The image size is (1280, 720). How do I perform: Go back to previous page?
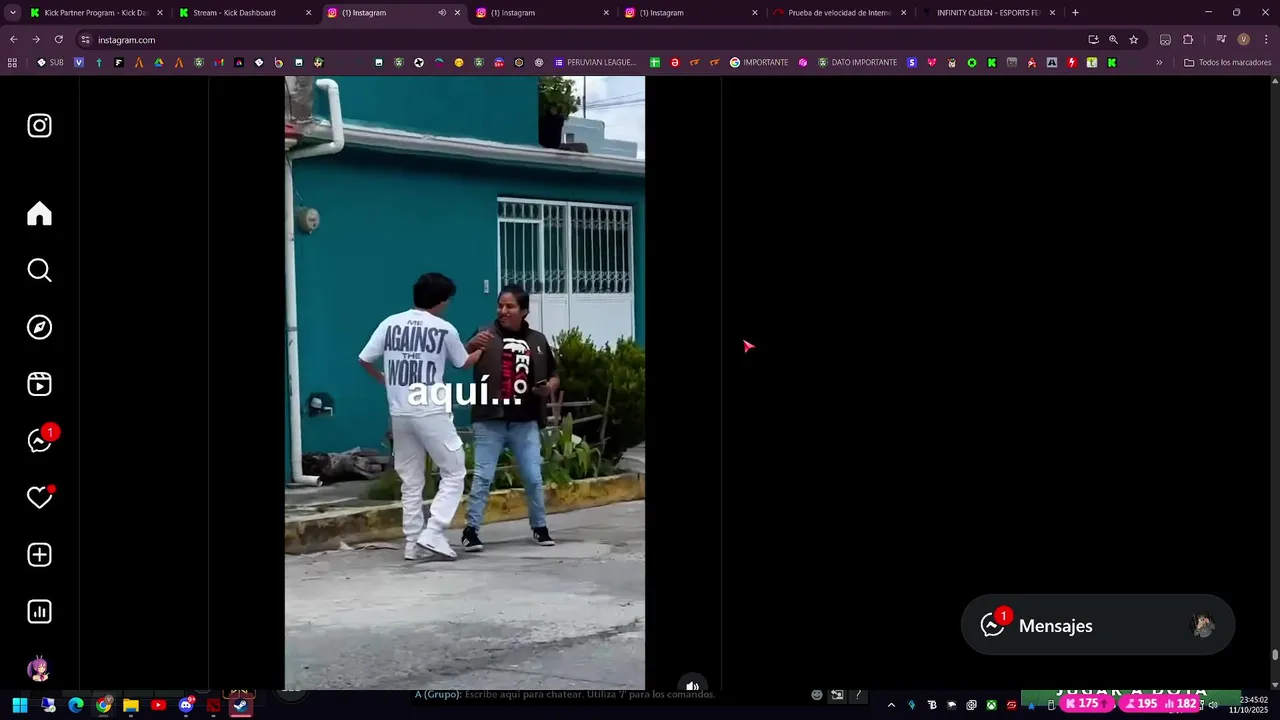[x=13, y=39]
